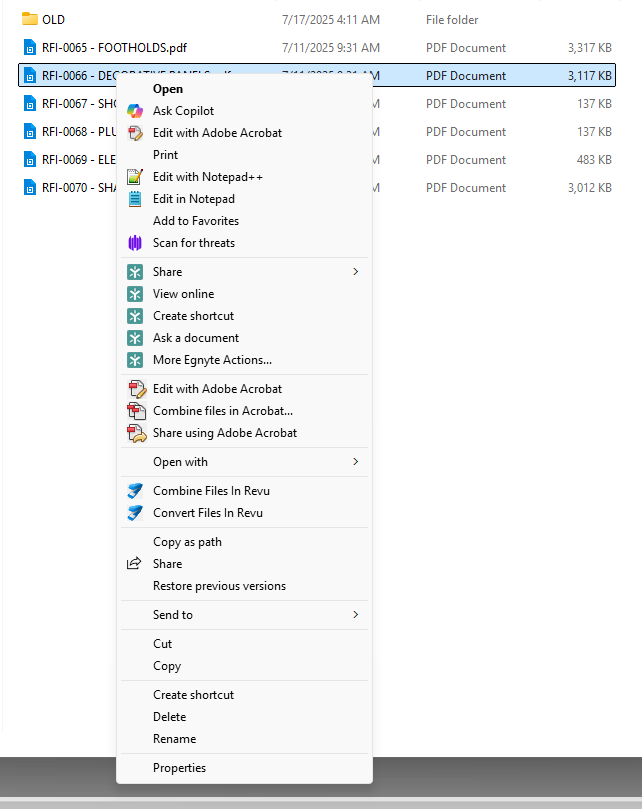Choose Print from the context menu
The height and width of the screenshot is (809, 642).
click(244, 155)
